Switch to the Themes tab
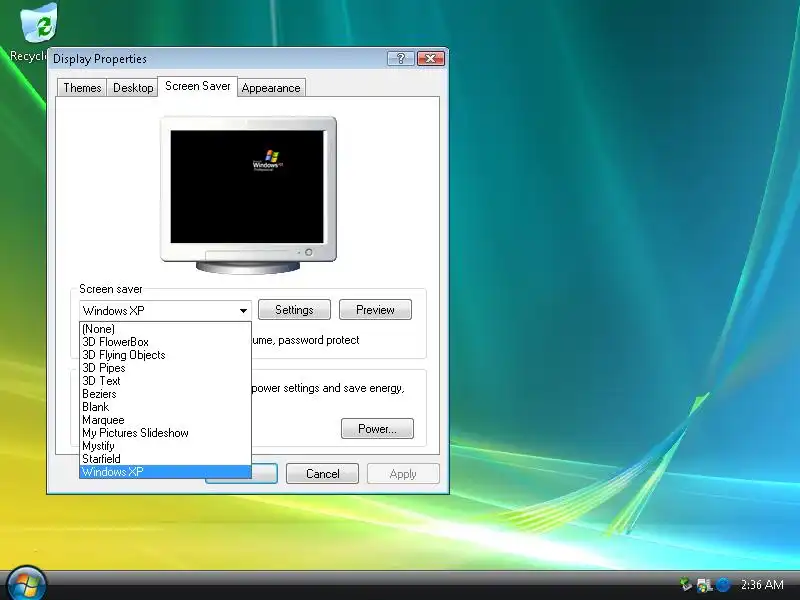This screenshot has width=800, height=600. [82, 88]
